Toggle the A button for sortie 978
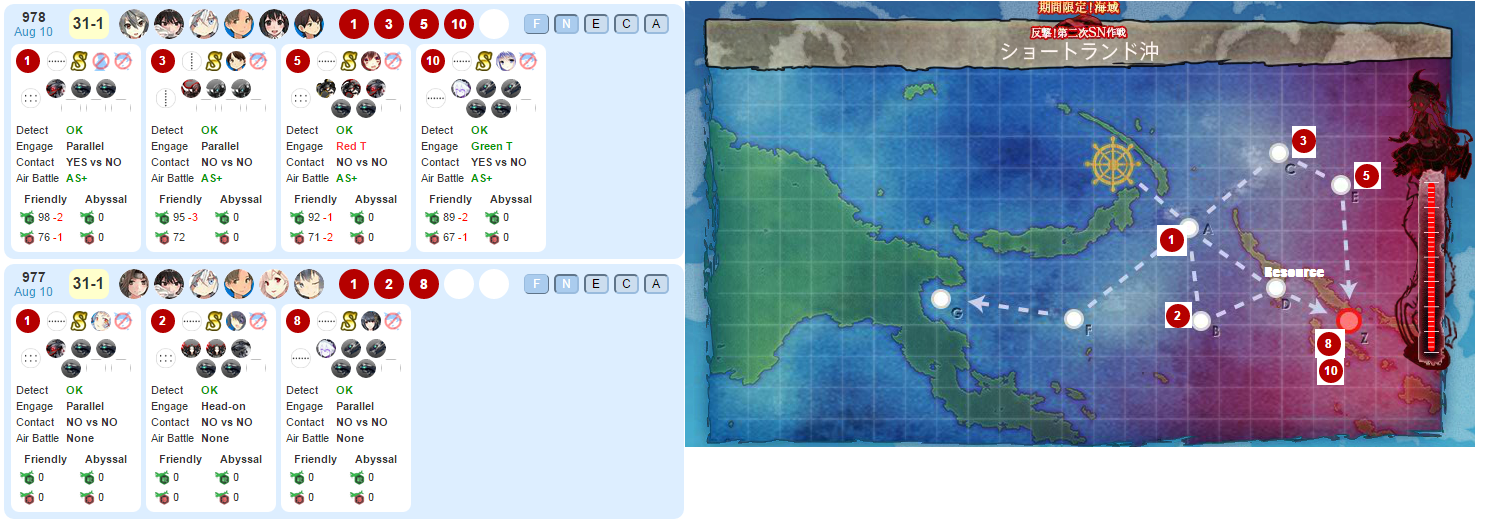The image size is (1490, 519). (x=656, y=24)
